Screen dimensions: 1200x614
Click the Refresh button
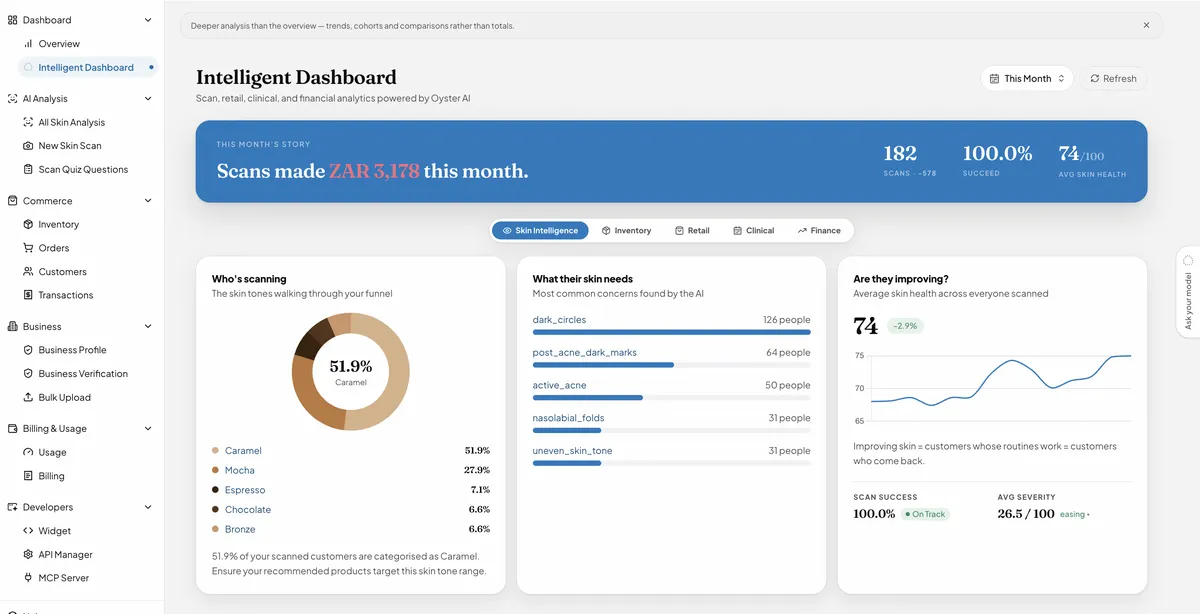(x=1113, y=78)
